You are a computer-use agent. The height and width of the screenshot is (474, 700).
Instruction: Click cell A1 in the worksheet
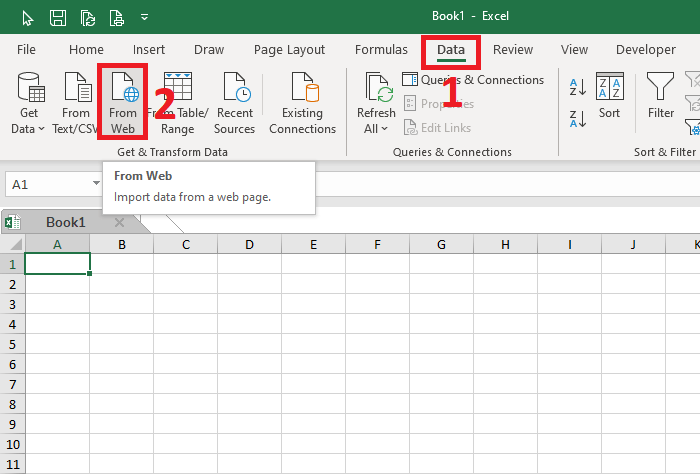(57, 264)
